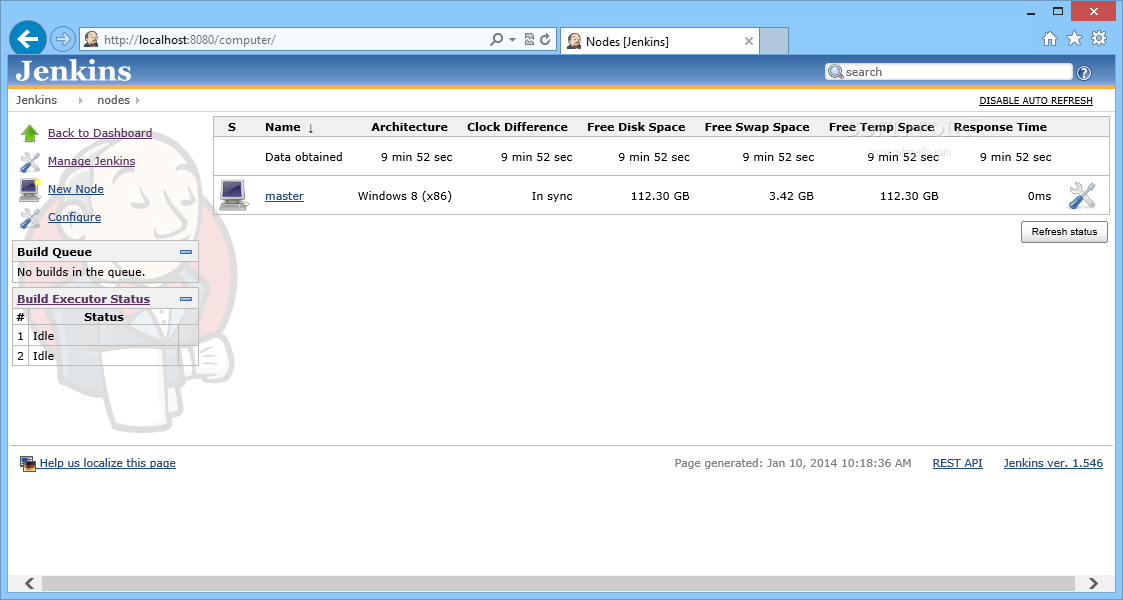Image resolution: width=1123 pixels, height=600 pixels.
Task: Click the Jenkins breadcrumb link
Action: coord(37,100)
